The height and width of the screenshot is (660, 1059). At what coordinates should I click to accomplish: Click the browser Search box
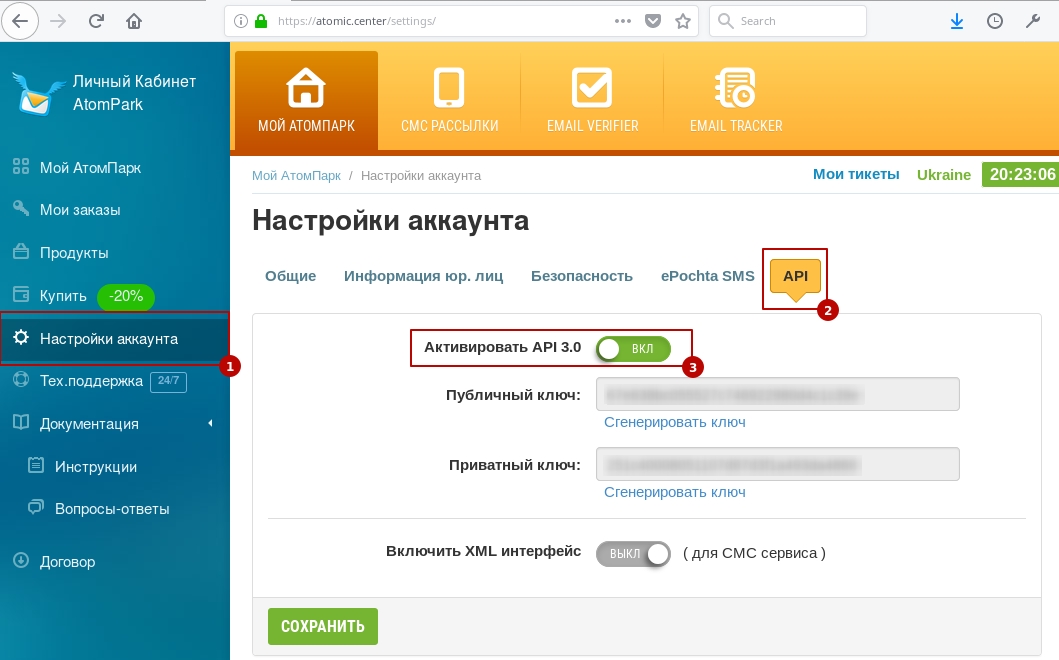[787, 21]
